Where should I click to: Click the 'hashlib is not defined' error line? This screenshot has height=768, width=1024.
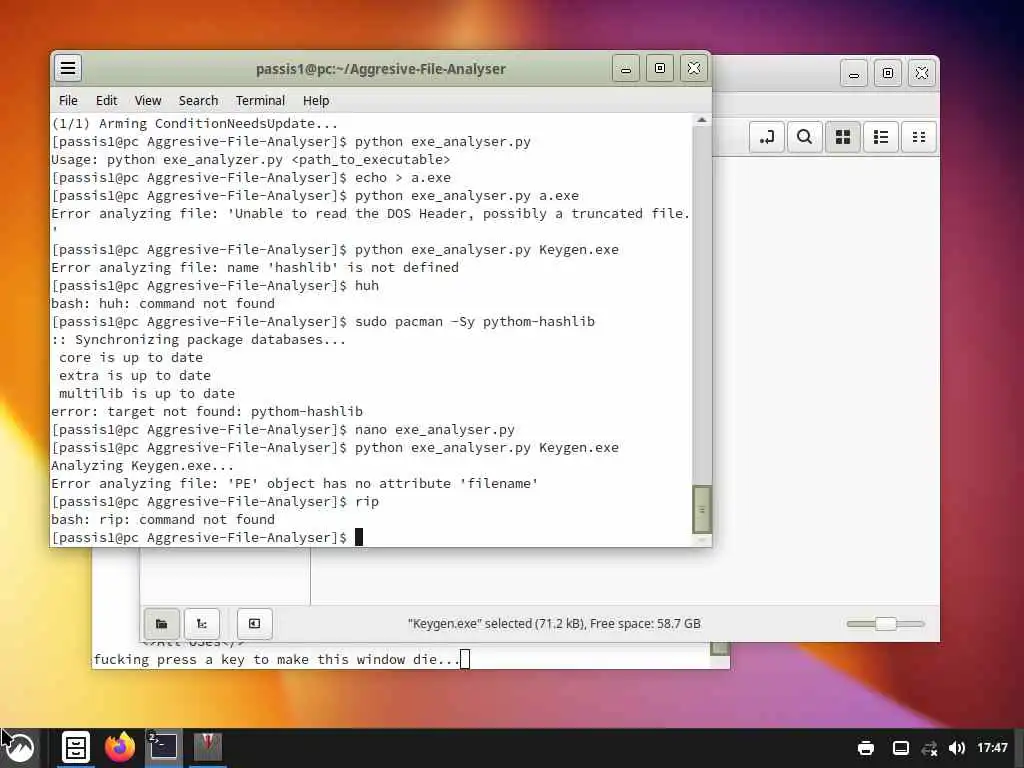pyautogui.click(x=255, y=268)
